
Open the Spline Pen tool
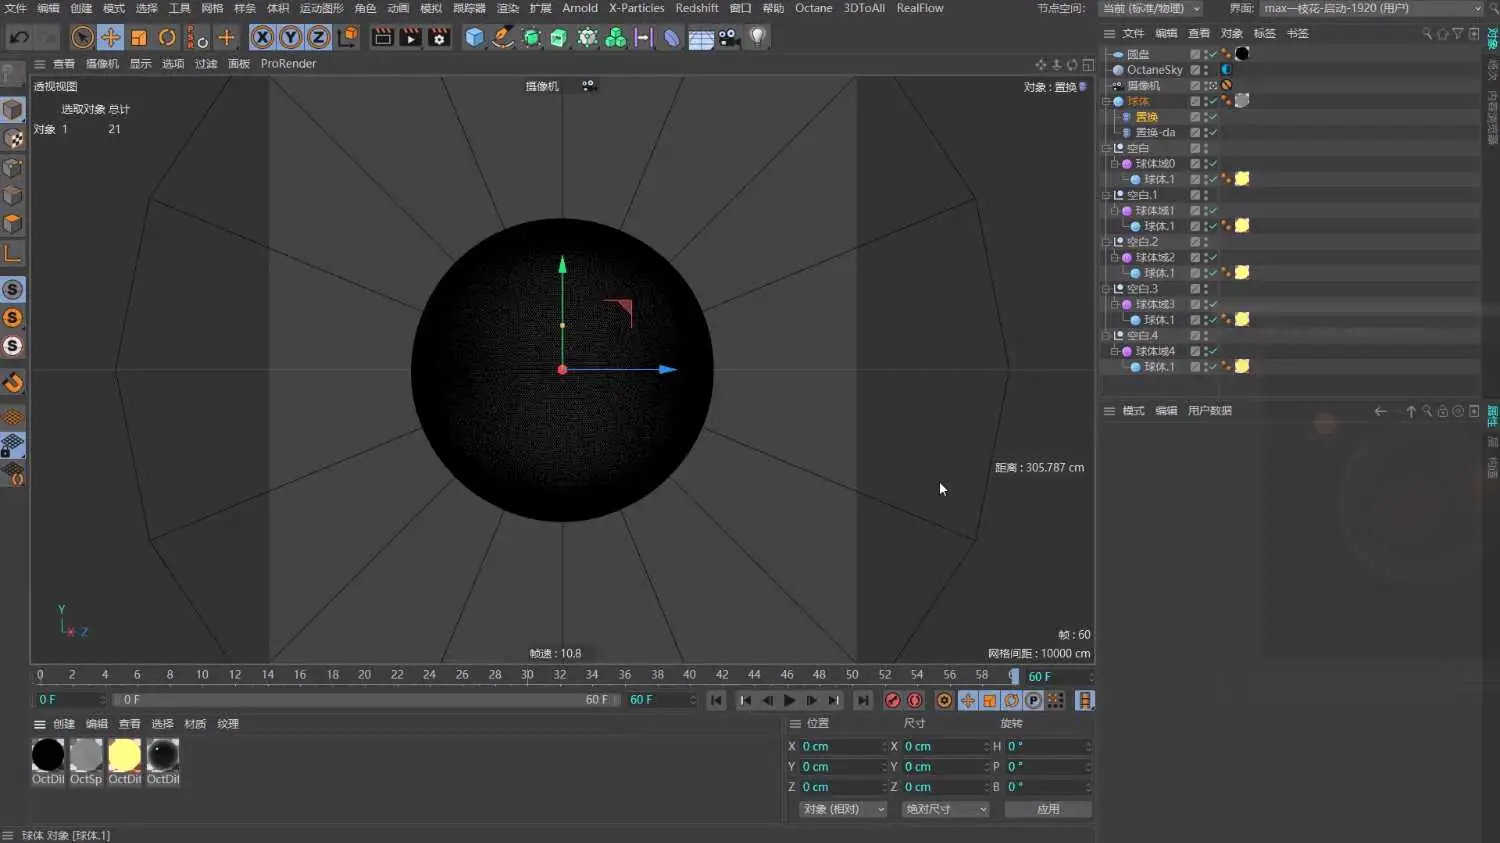point(503,38)
